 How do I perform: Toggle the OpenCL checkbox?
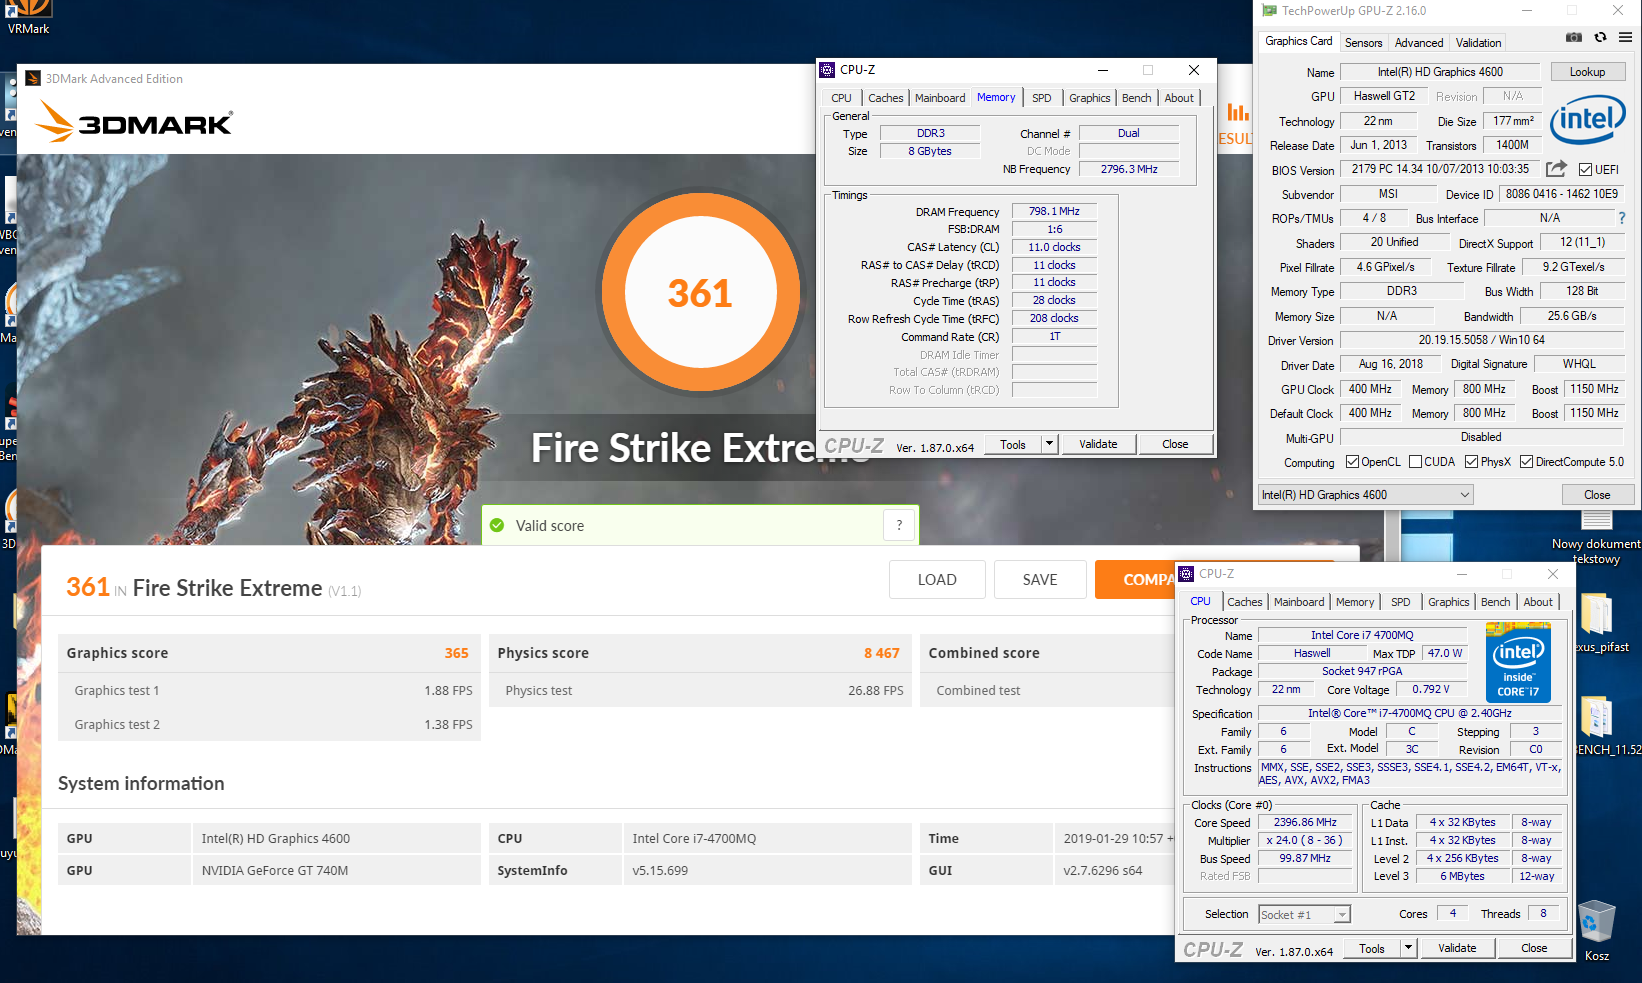click(1352, 462)
